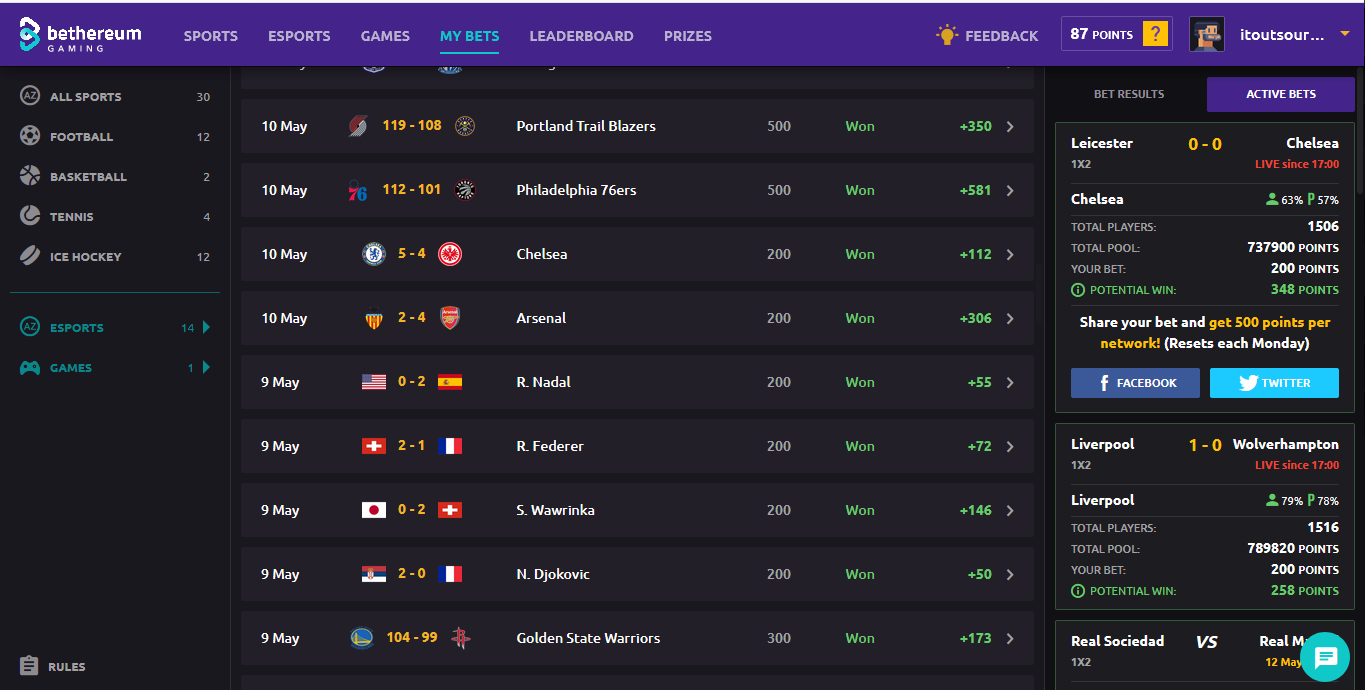Open the Prizes menu item
Screen dimensions: 1365x690
pyautogui.click(x=688, y=36)
